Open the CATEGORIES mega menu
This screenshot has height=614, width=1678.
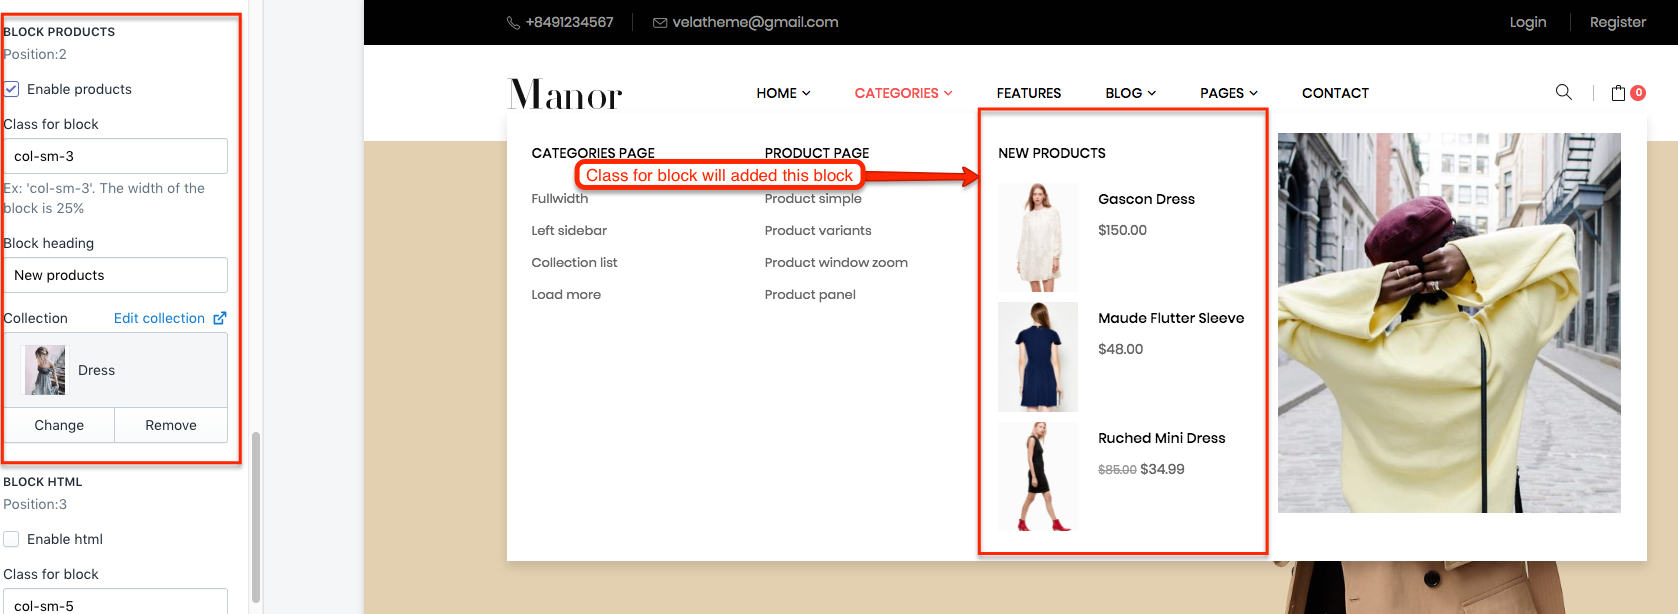click(x=903, y=93)
